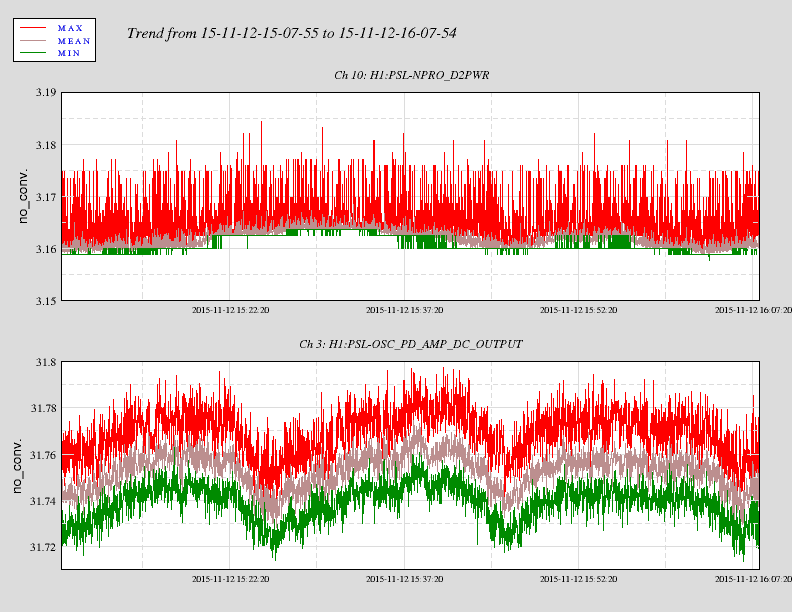
Task: Click the no_conv. axis label of top chart
Action: [23, 196]
